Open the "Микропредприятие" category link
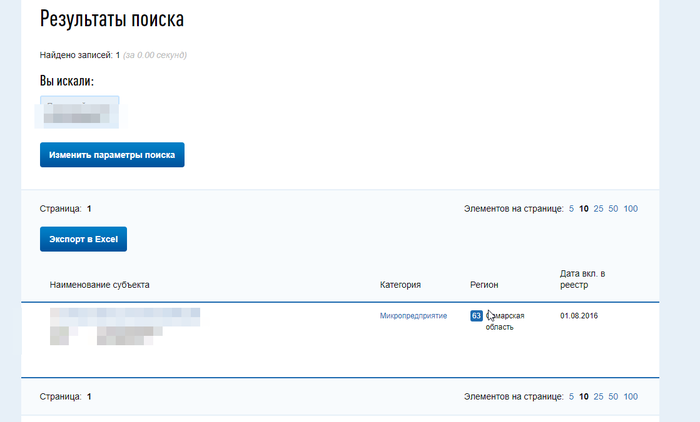 point(413,316)
